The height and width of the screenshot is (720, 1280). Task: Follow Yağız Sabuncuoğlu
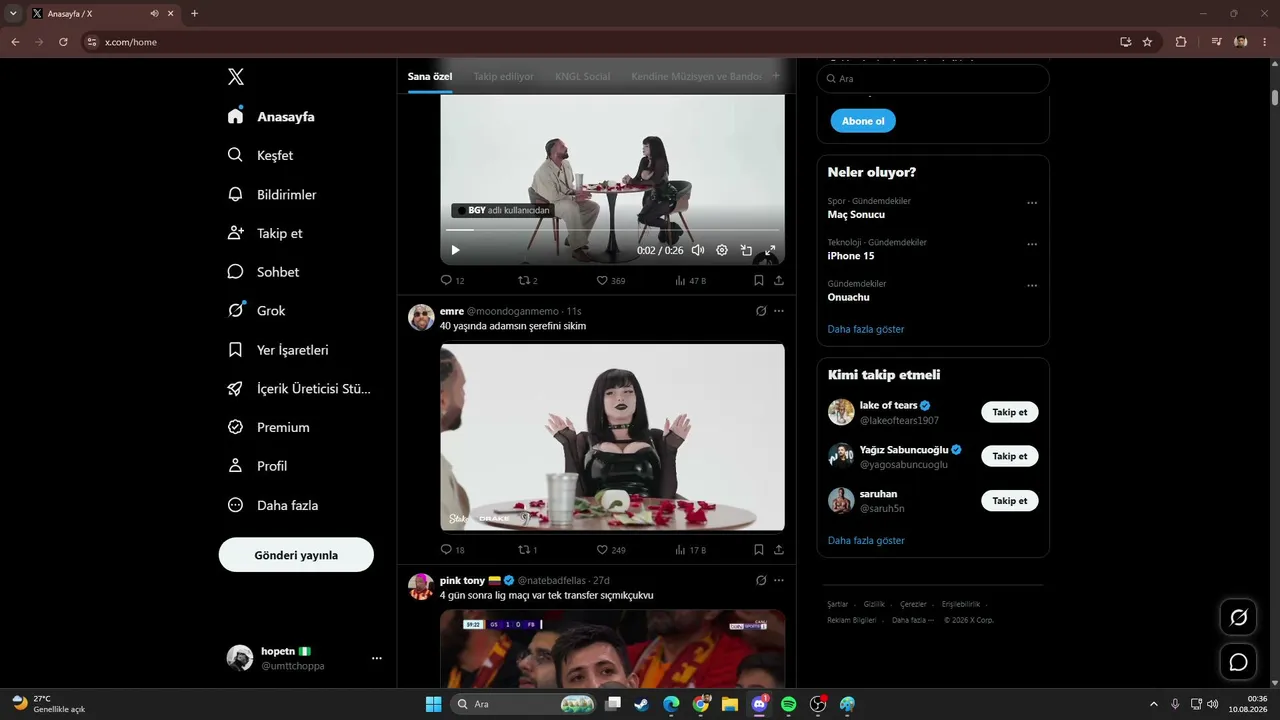[1010, 456]
